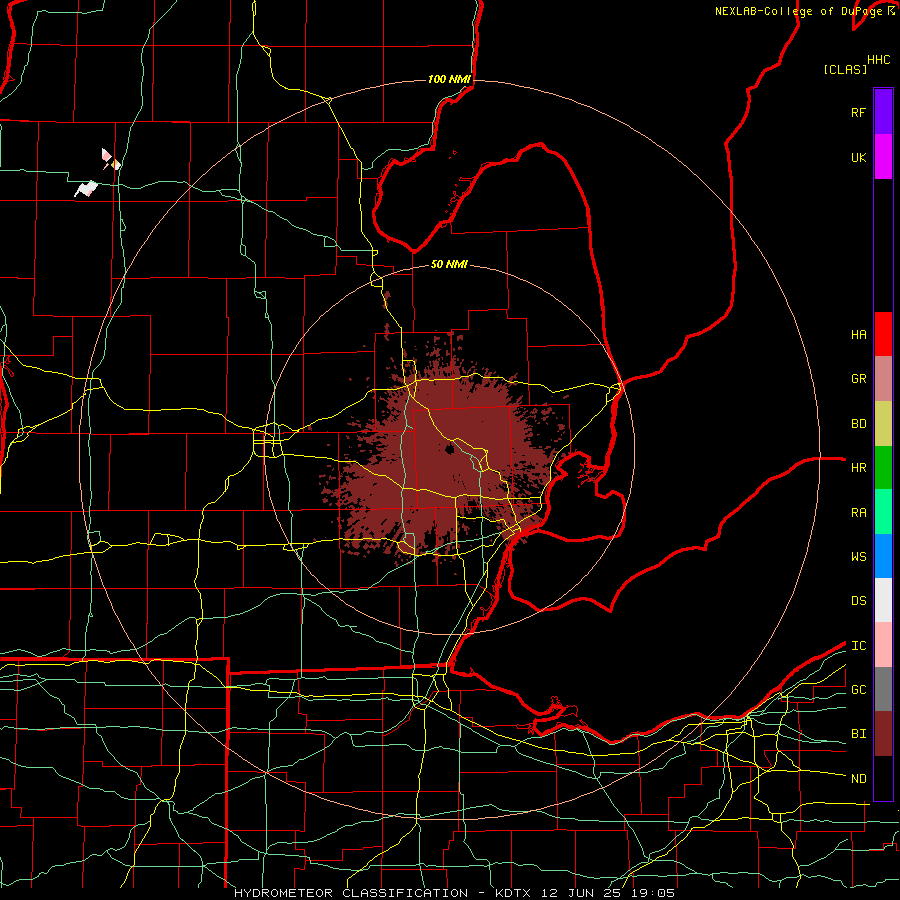Click the DS legend label
The height and width of the screenshot is (900, 900).
pos(858,601)
